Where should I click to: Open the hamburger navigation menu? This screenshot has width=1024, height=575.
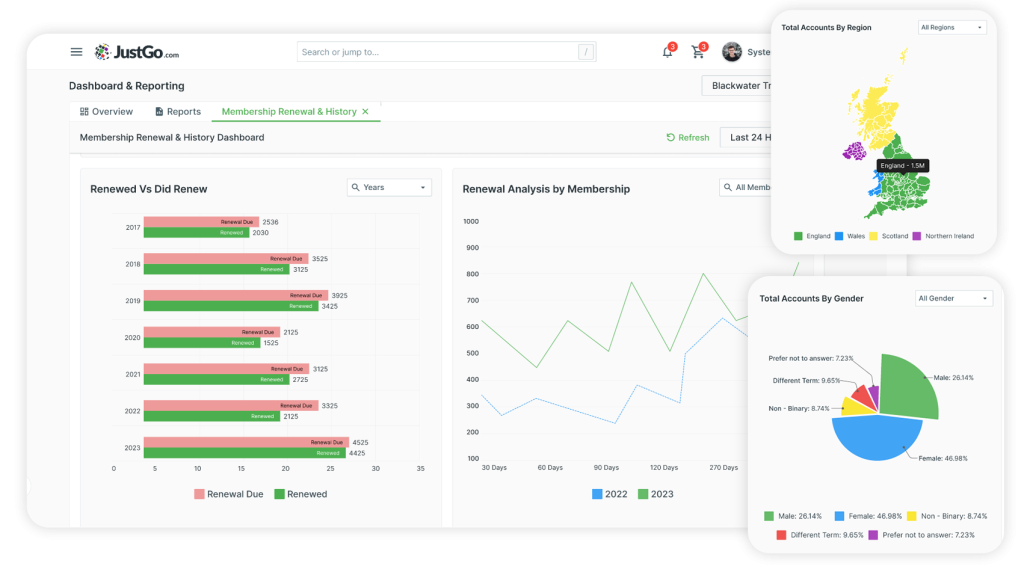[76, 52]
